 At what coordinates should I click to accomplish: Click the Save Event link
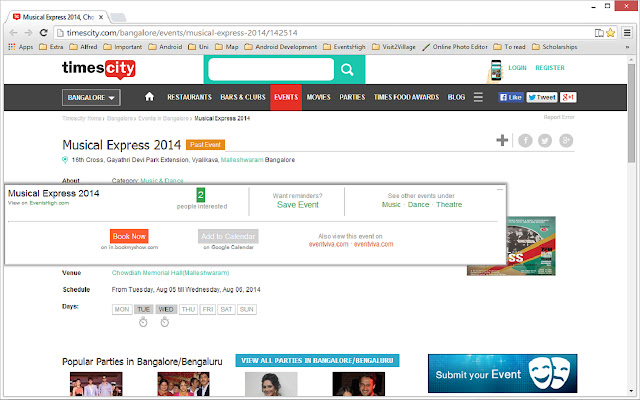tap(298, 205)
